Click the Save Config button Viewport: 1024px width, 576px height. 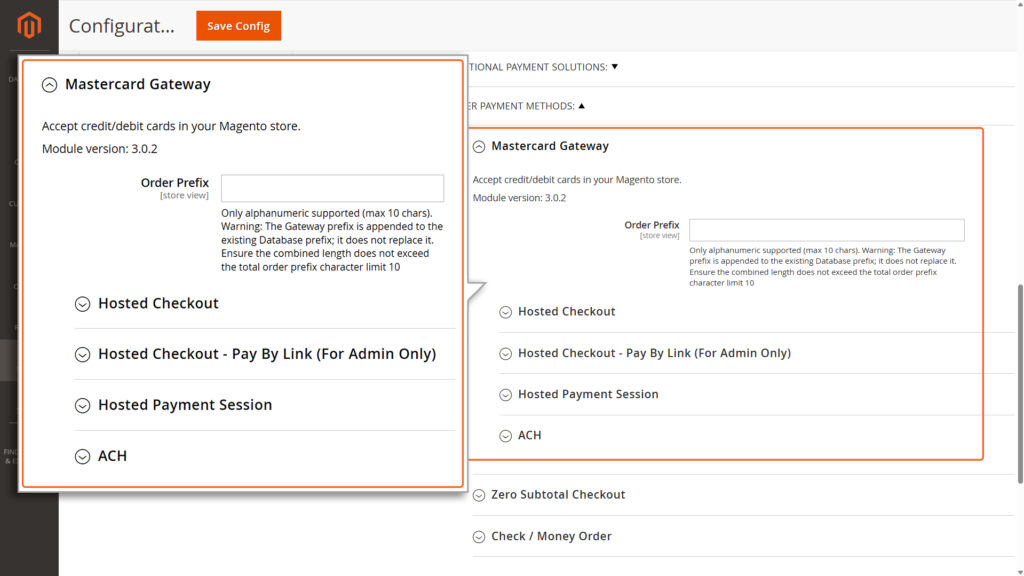click(x=238, y=25)
